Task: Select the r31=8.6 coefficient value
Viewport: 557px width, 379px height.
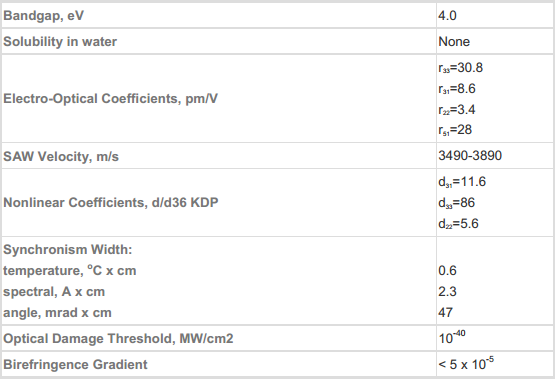Action: coord(457,88)
